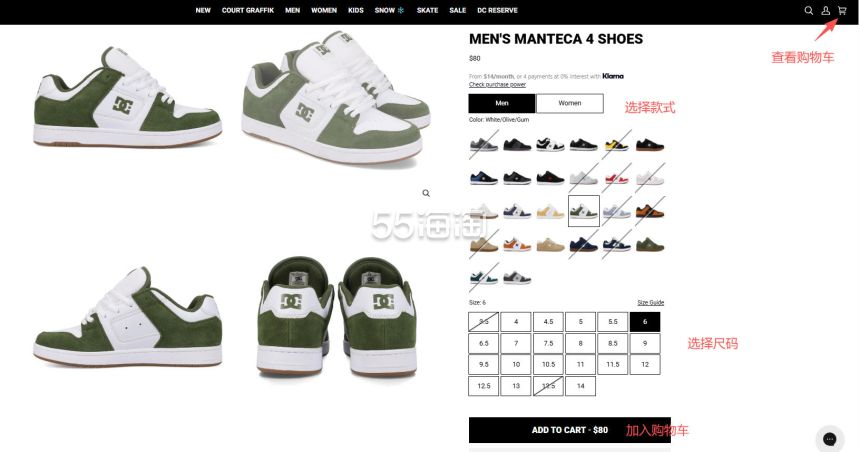Click the magnifier zoom icon on image
Viewport: 859px width, 452px height.
click(x=426, y=193)
